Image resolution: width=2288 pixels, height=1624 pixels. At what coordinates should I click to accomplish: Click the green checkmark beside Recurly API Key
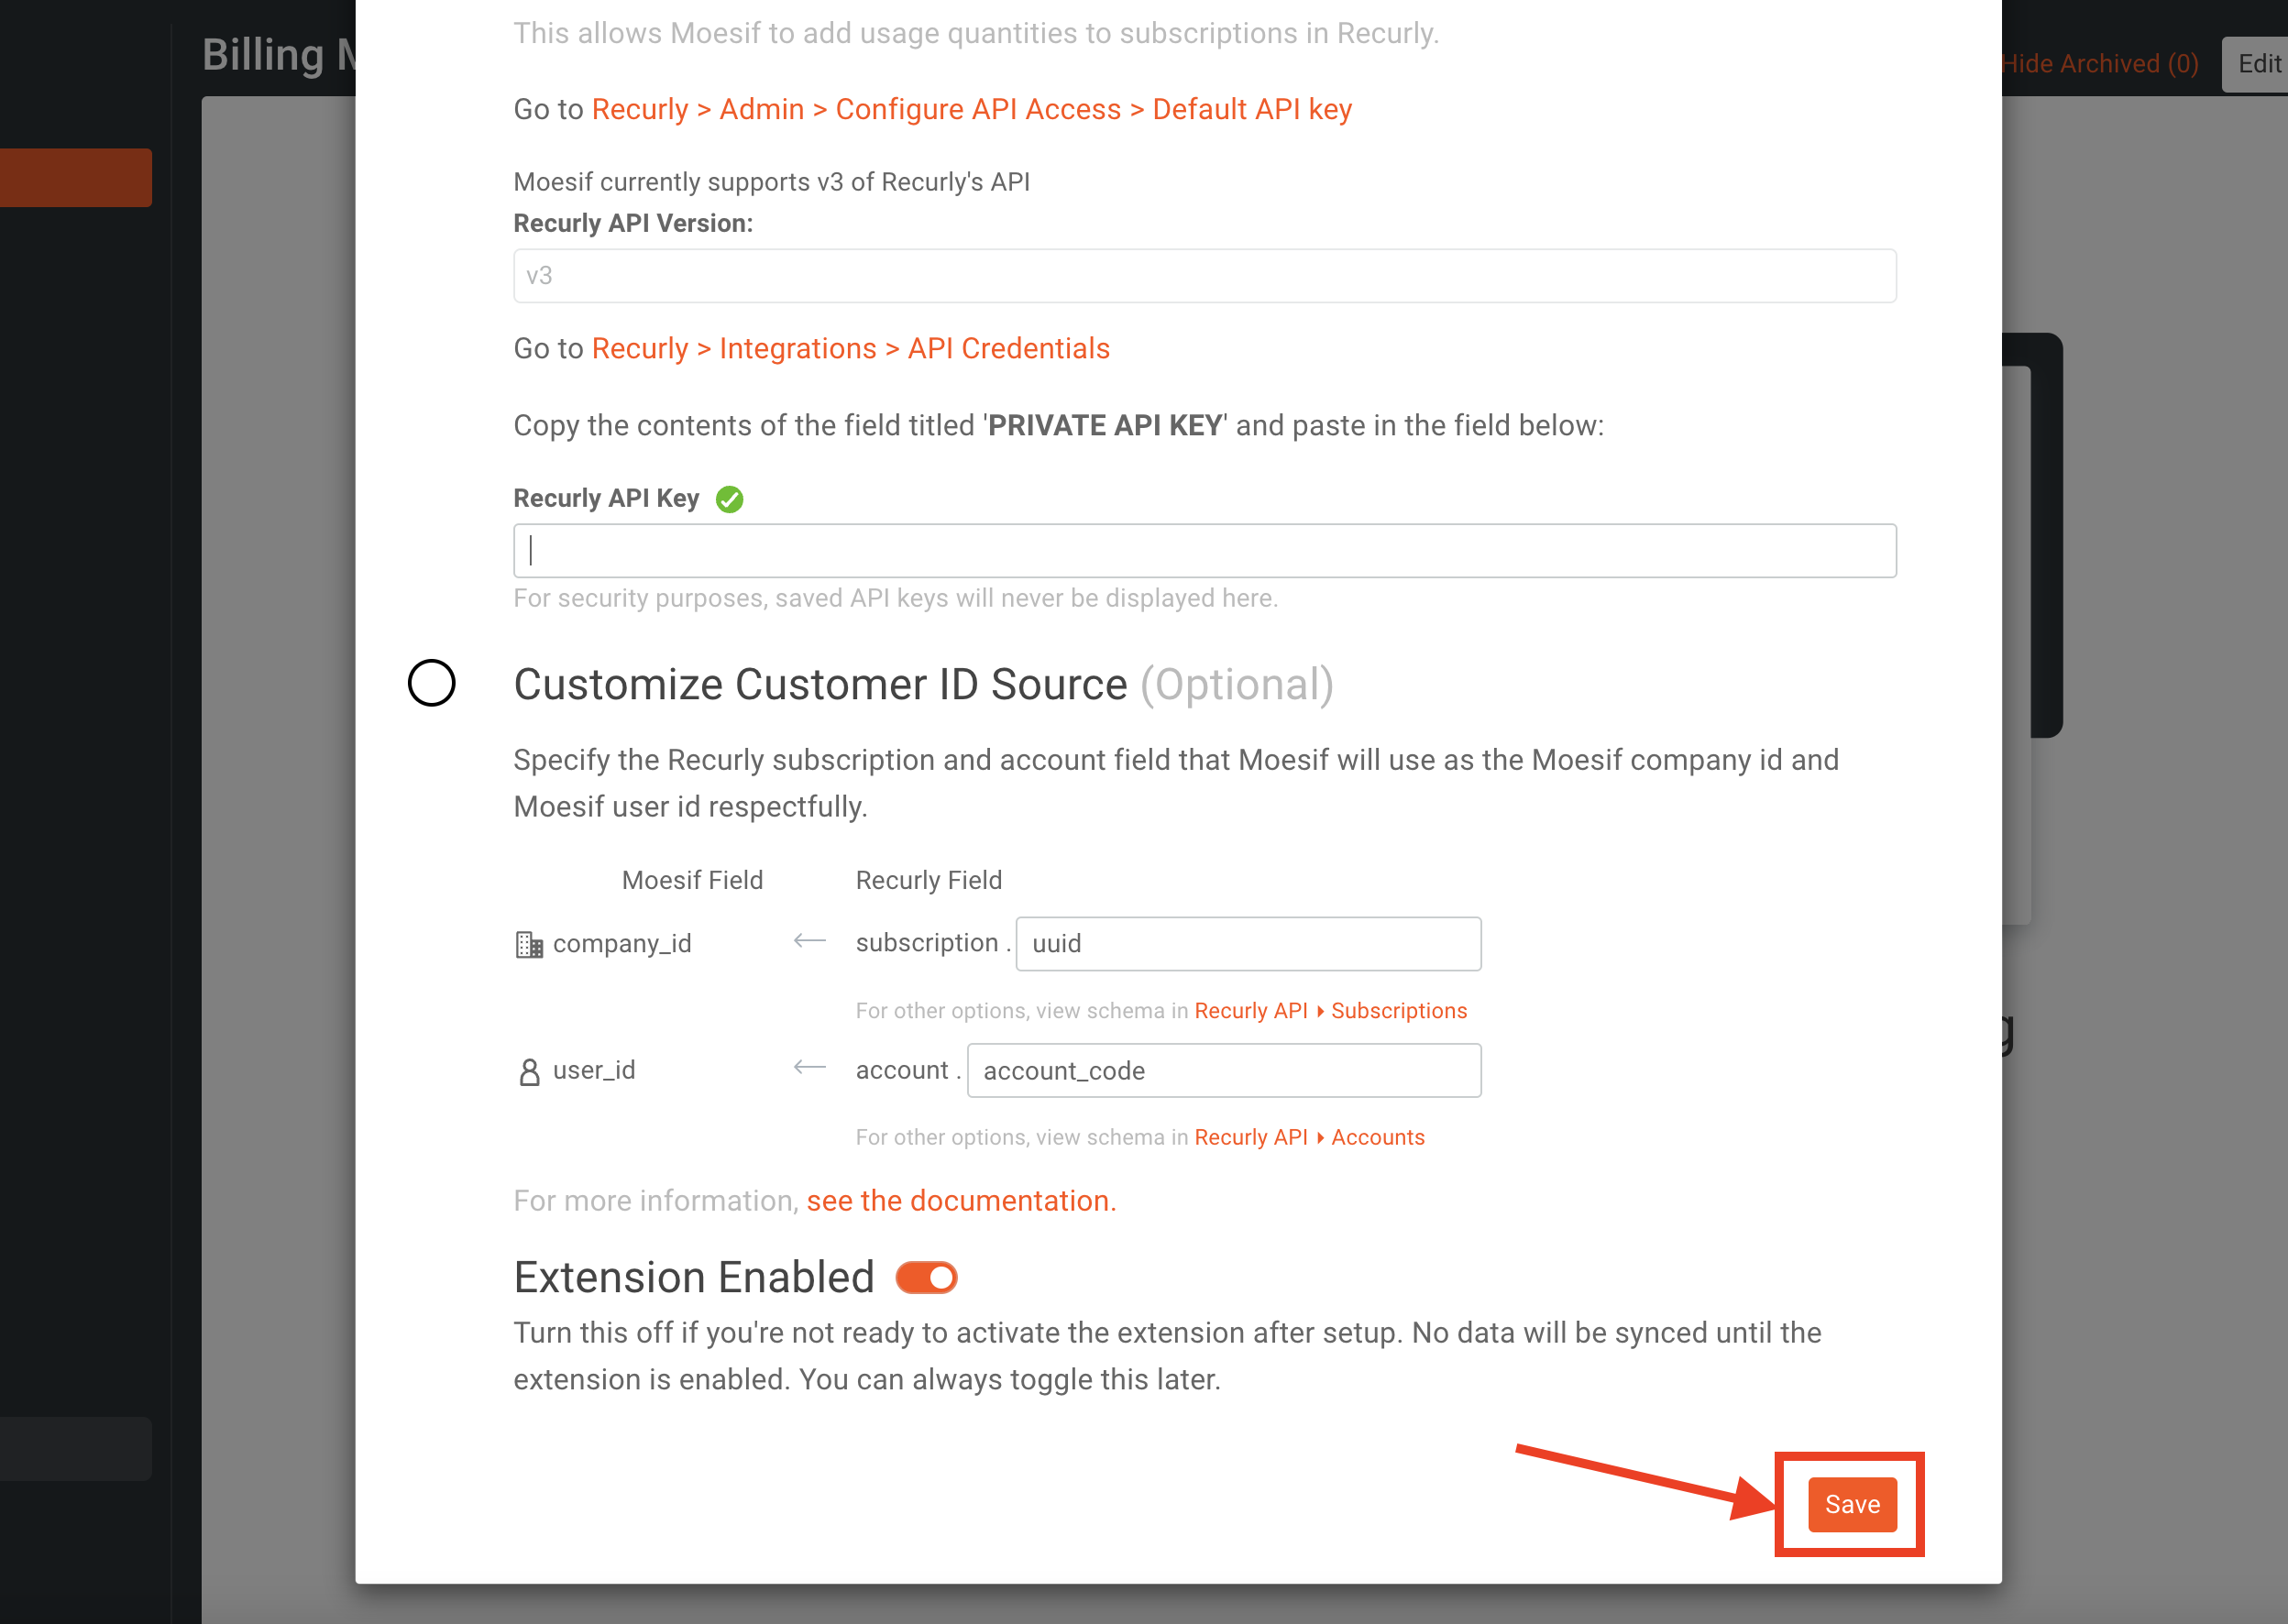click(729, 499)
